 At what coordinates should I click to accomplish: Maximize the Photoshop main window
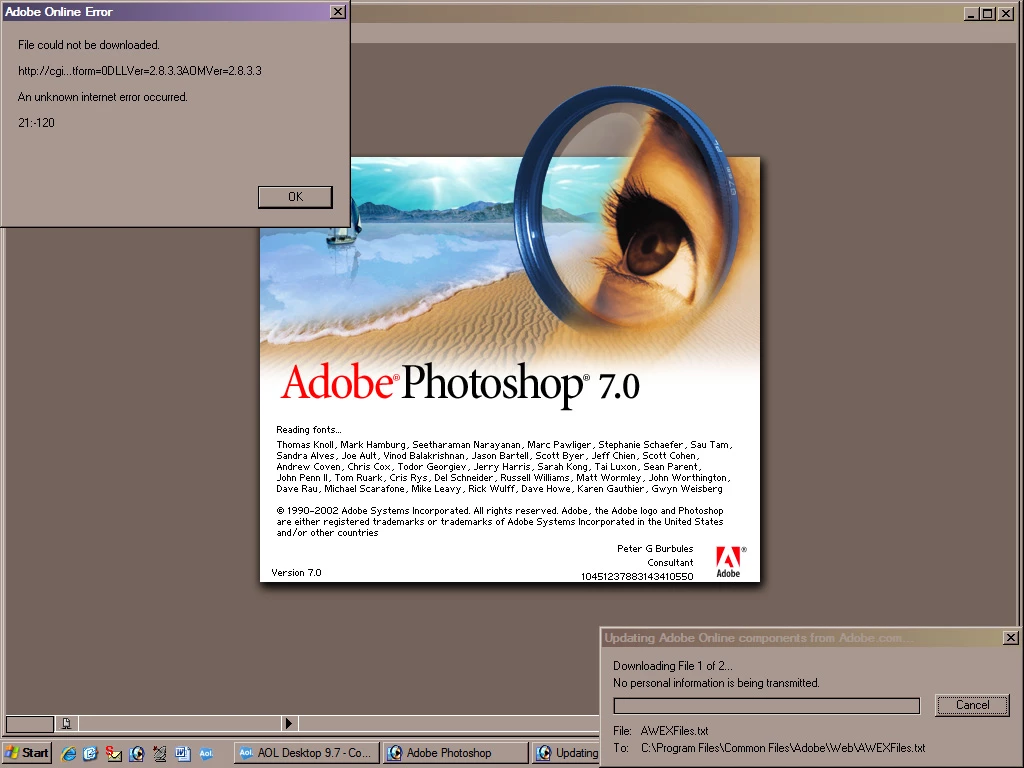[x=988, y=14]
